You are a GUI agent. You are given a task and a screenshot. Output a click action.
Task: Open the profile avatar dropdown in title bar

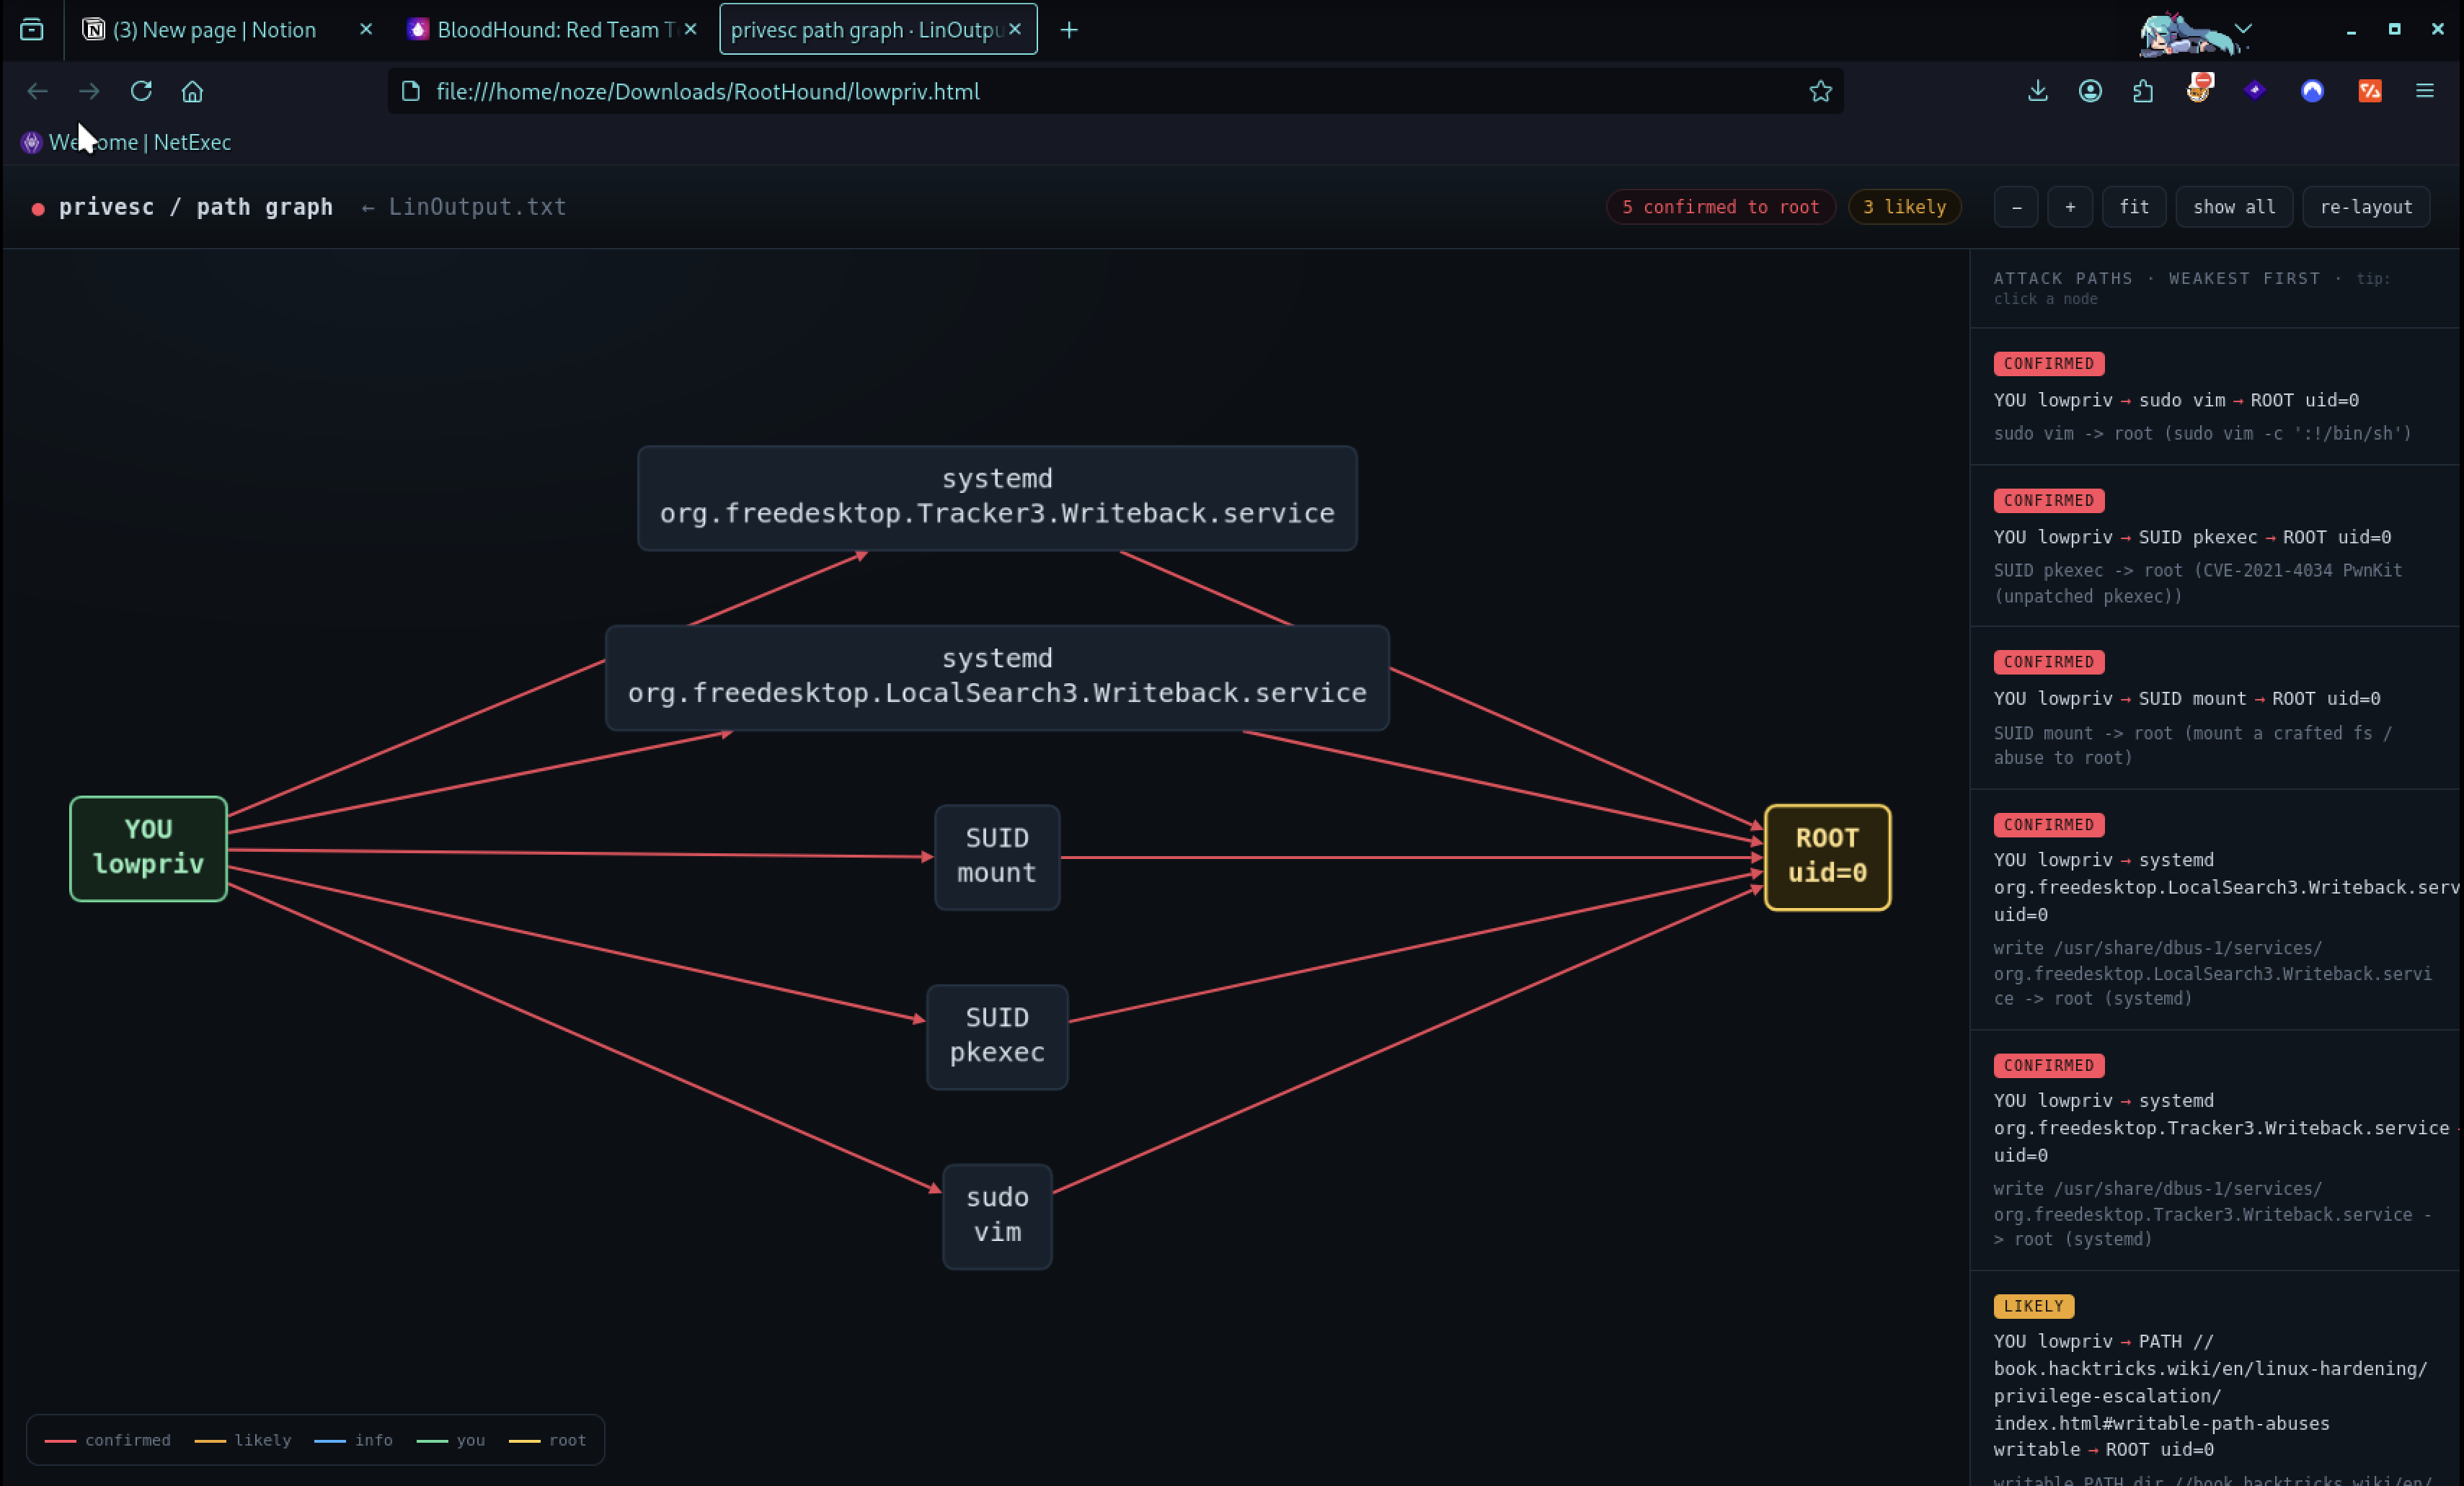pos(2244,29)
